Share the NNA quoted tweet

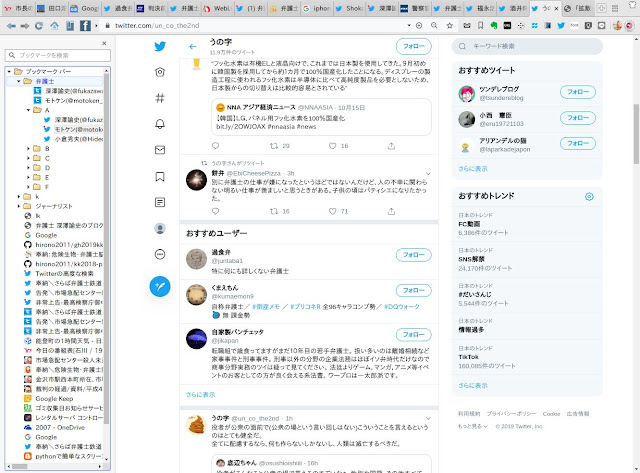pyautogui.click(x=391, y=146)
